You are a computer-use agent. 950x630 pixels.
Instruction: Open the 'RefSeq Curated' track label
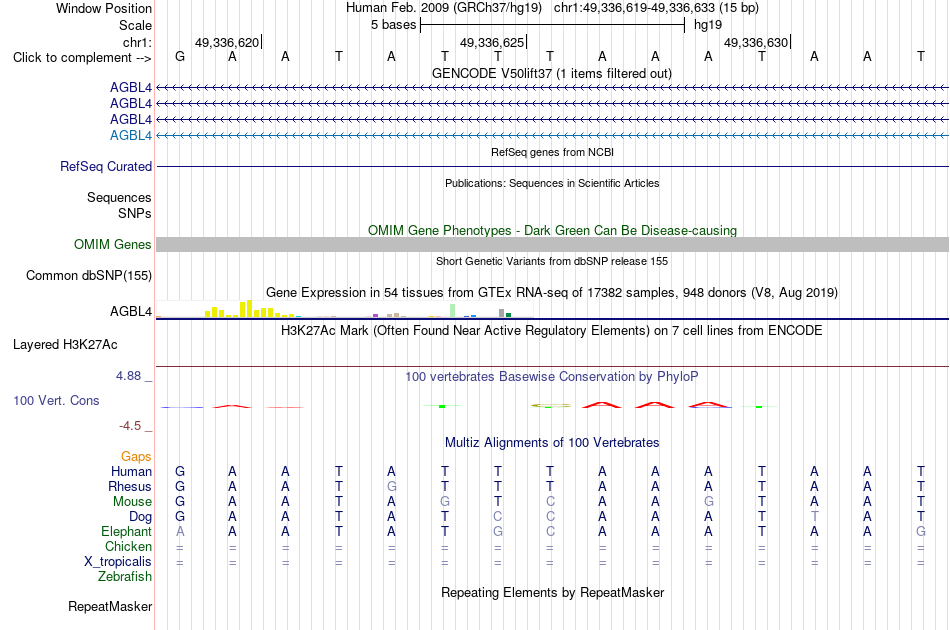click(x=105, y=167)
